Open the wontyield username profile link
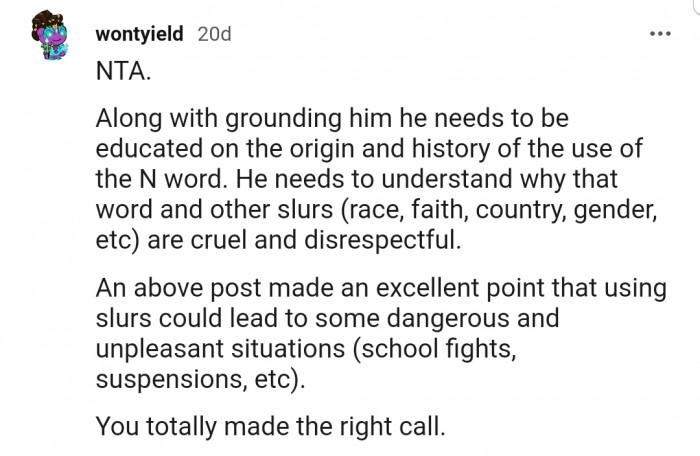 pyautogui.click(x=139, y=34)
